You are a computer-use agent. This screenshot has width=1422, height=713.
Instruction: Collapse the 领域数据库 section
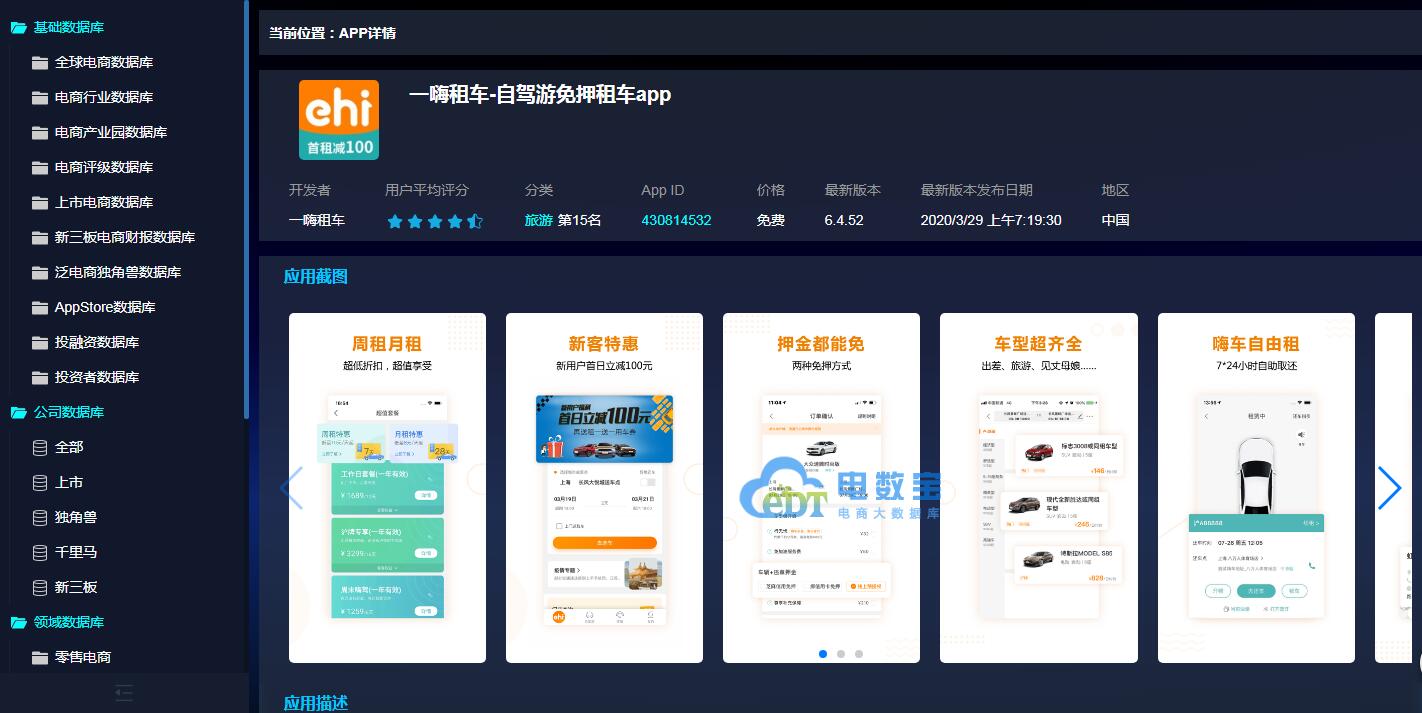tap(58, 622)
